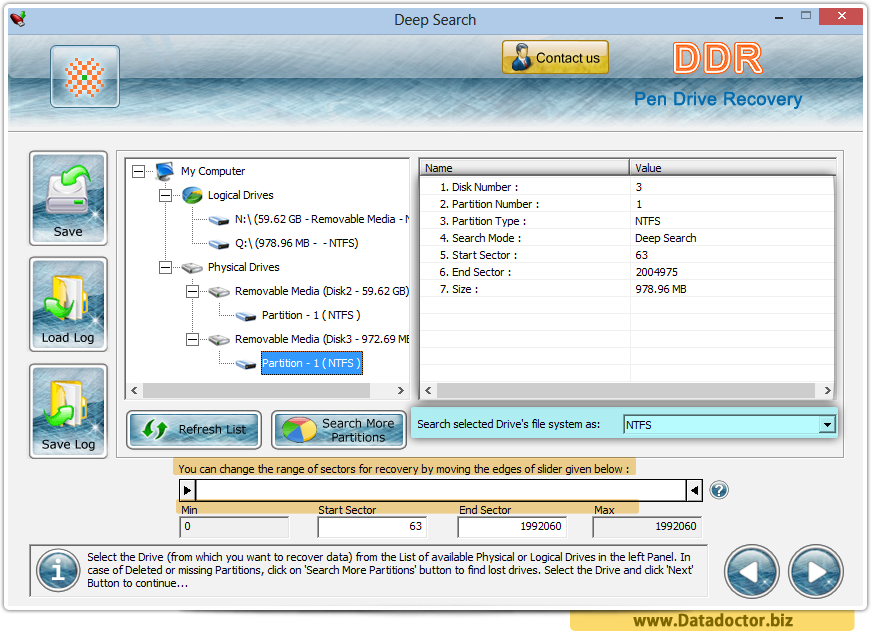The width and height of the screenshot is (871, 631).
Task: Select the N:\ 59.62 GB logical drive
Action: tap(321, 219)
